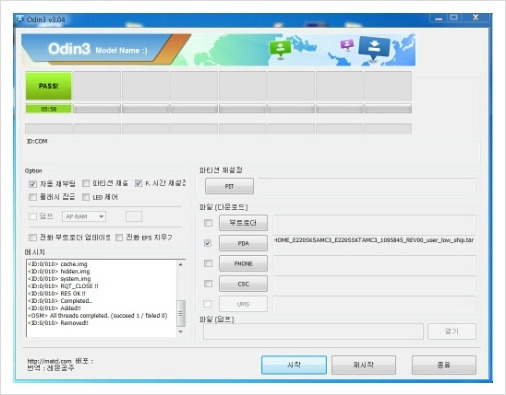
Task: Click the green download banner icon
Action: [280, 49]
